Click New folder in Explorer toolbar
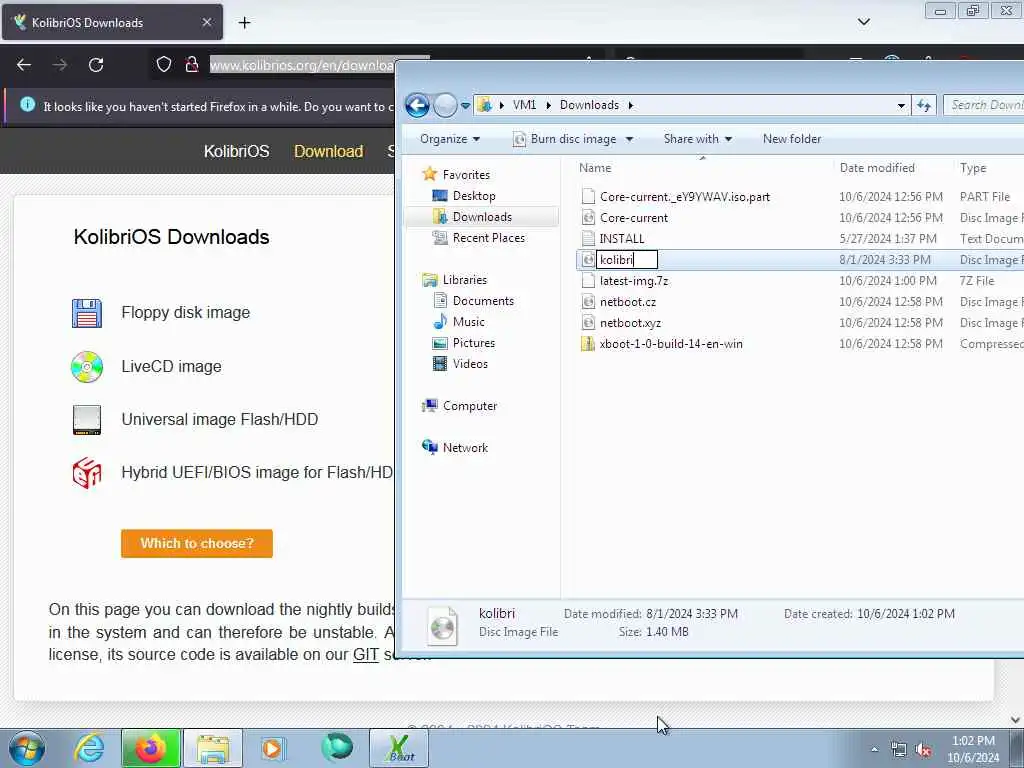 click(x=792, y=139)
